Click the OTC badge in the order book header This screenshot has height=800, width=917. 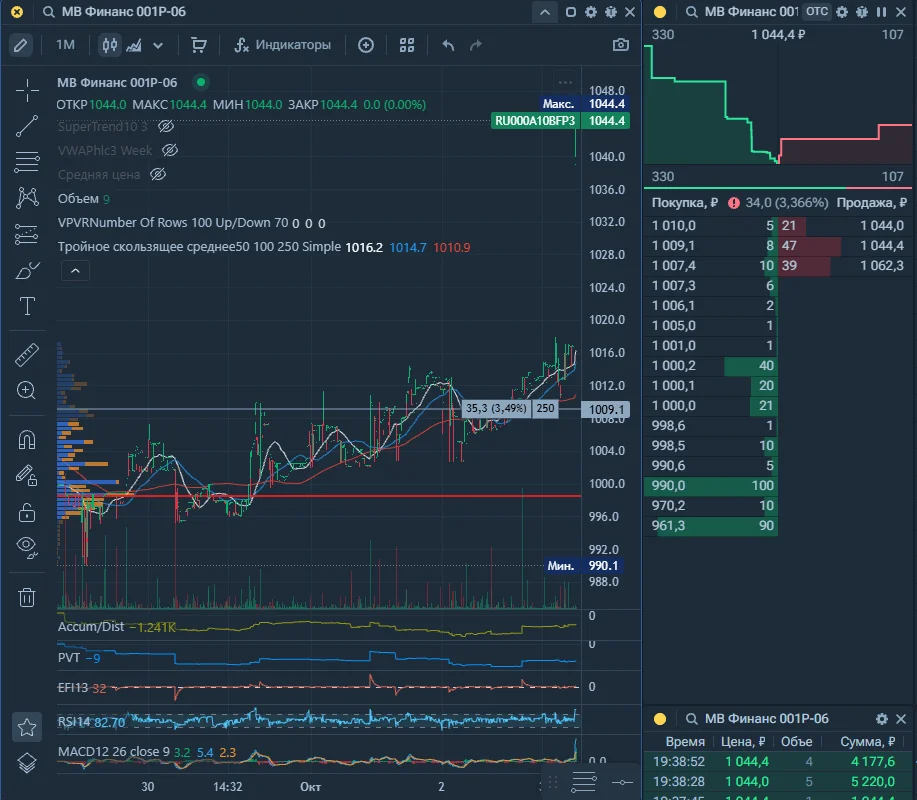click(817, 12)
